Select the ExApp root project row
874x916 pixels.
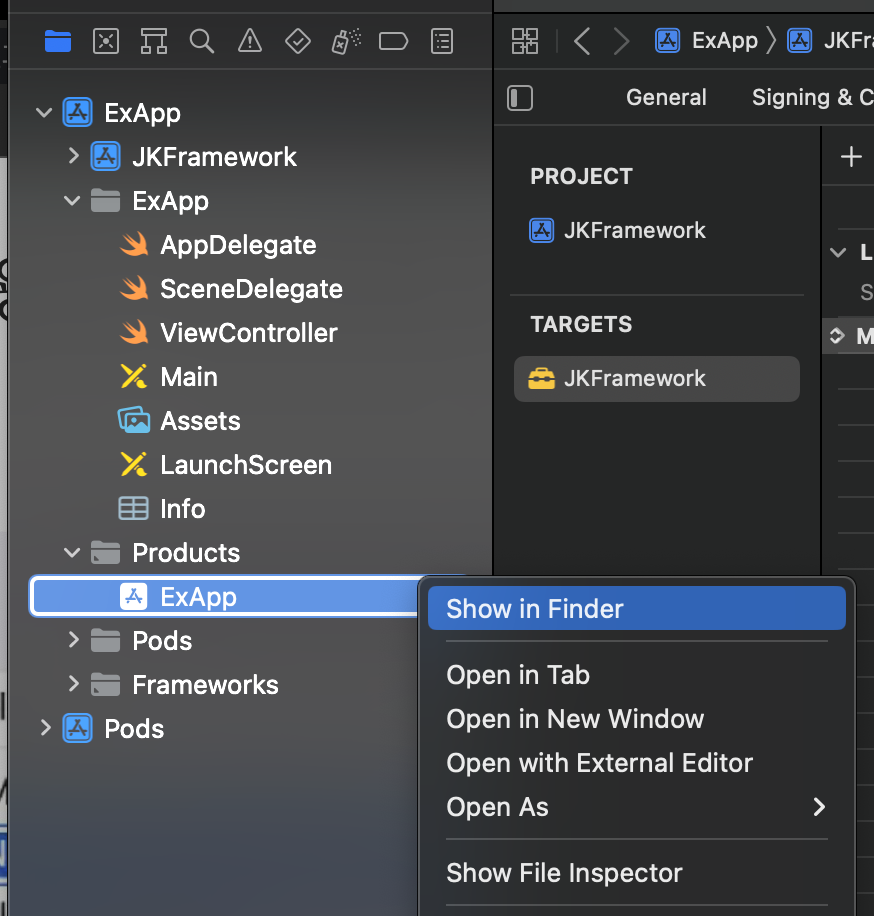pyautogui.click(x=251, y=113)
